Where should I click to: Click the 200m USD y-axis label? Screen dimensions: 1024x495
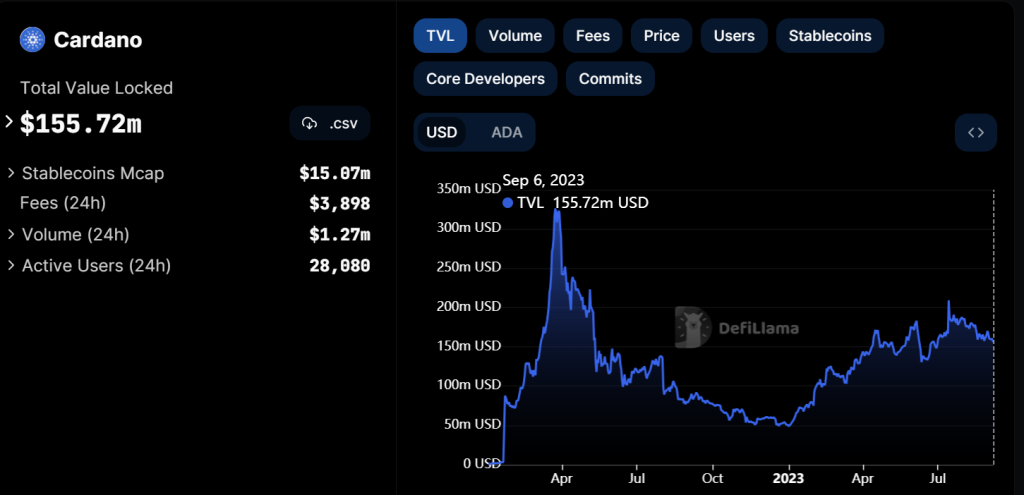pyautogui.click(x=469, y=306)
